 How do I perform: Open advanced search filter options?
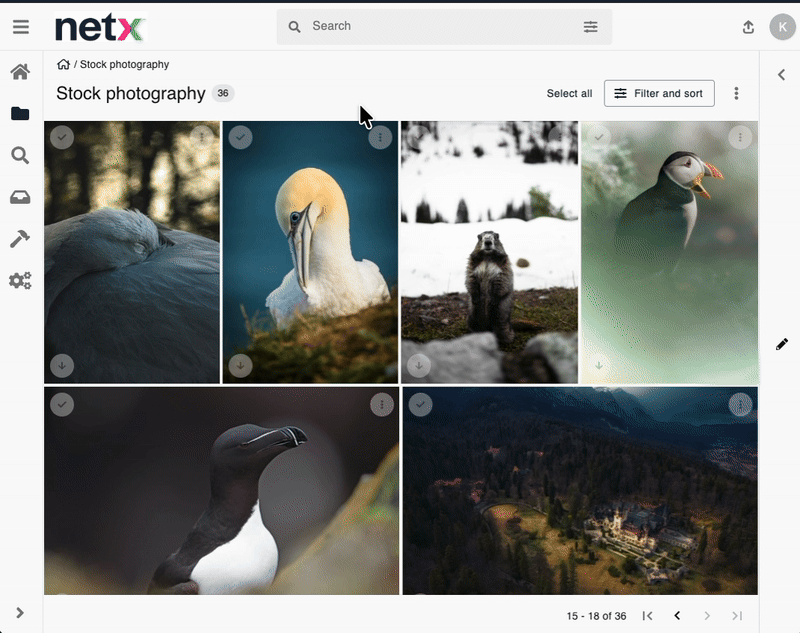(x=590, y=27)
